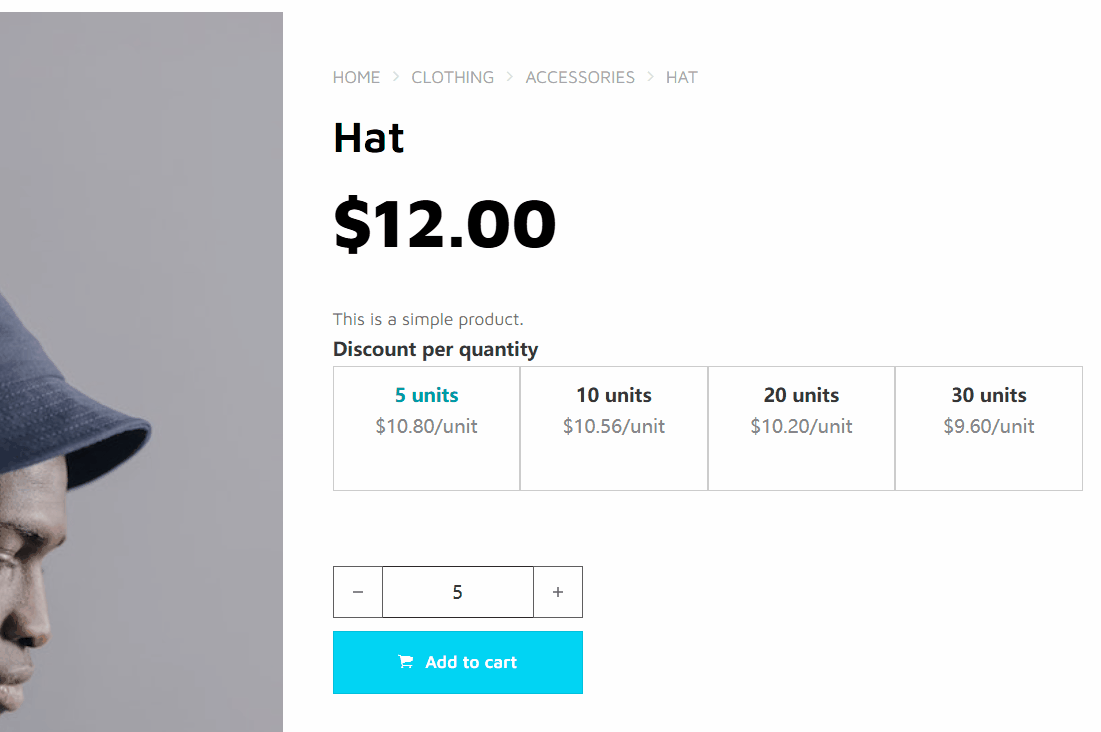Click the chevron before Hat breadcrumb
The width and height of the screenshot is (1101, 732).
(651, 77)
